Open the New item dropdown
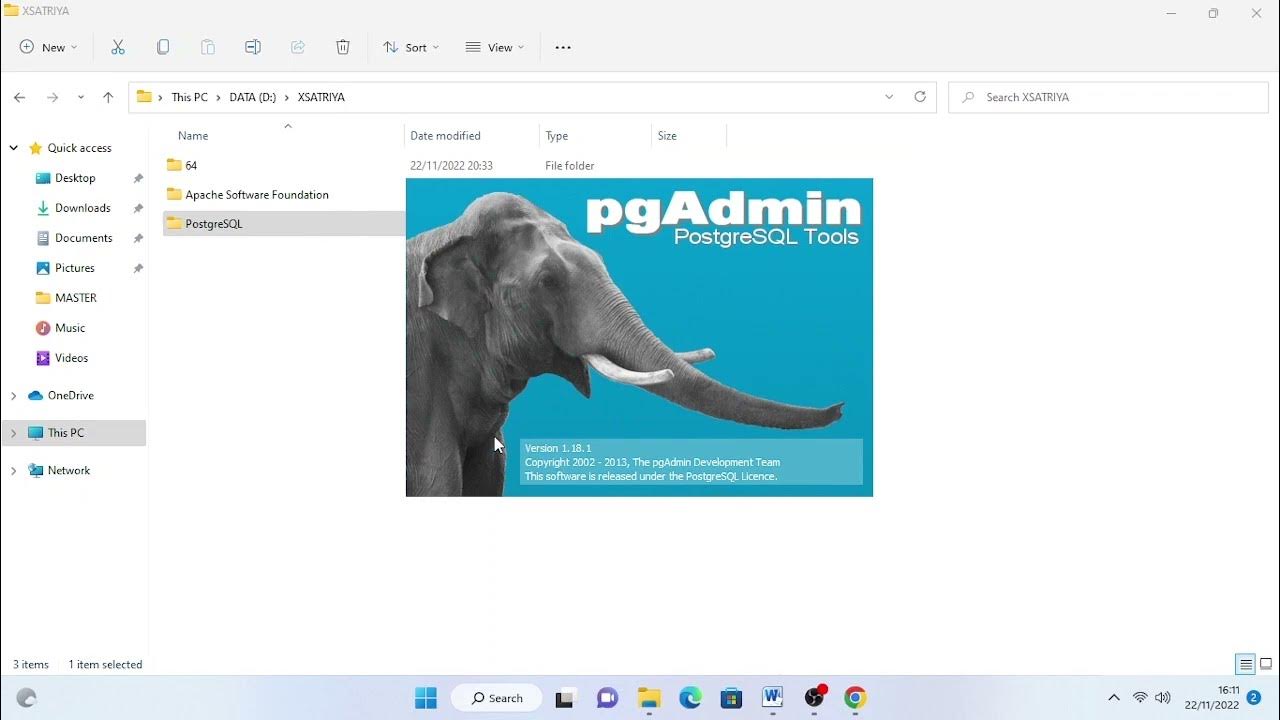 click(x=48, y=47)
